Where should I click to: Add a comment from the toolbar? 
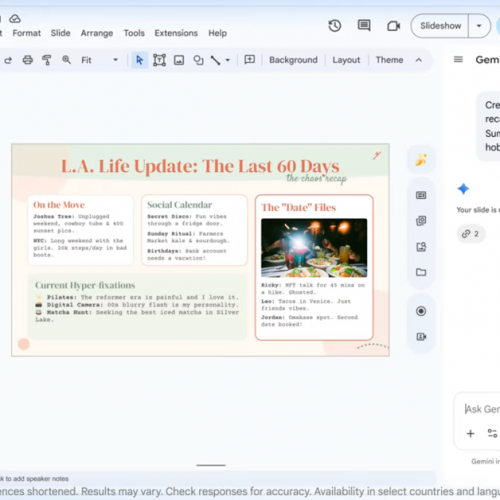click(249, 60)
